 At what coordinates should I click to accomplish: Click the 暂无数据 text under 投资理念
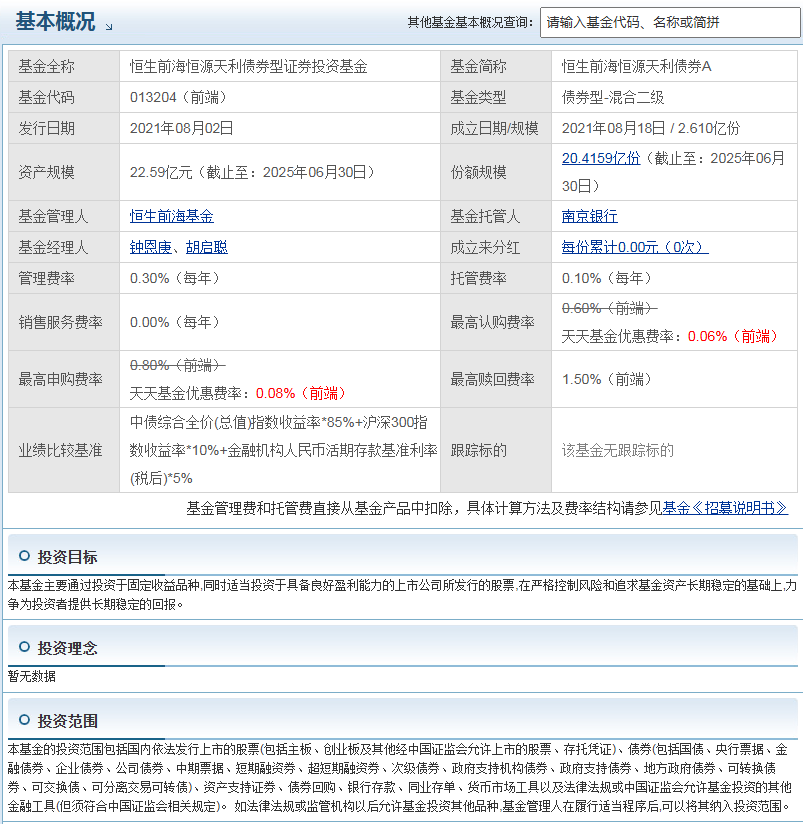[x=32, y=676]
